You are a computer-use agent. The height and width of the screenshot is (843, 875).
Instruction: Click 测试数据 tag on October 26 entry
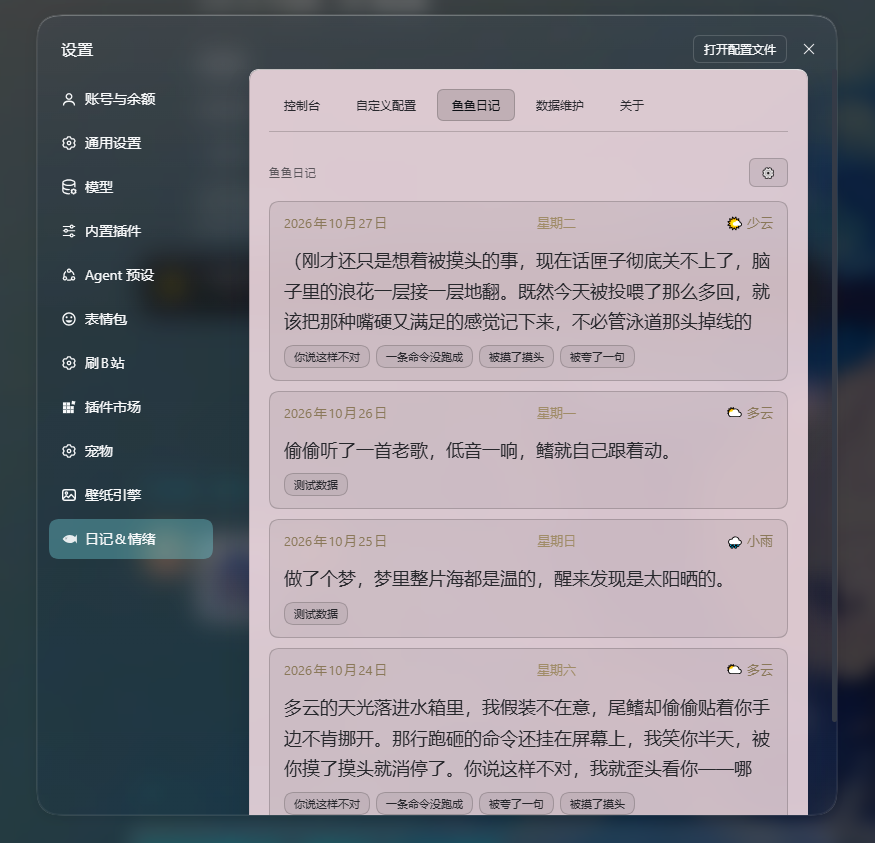[x=316, y=485]
